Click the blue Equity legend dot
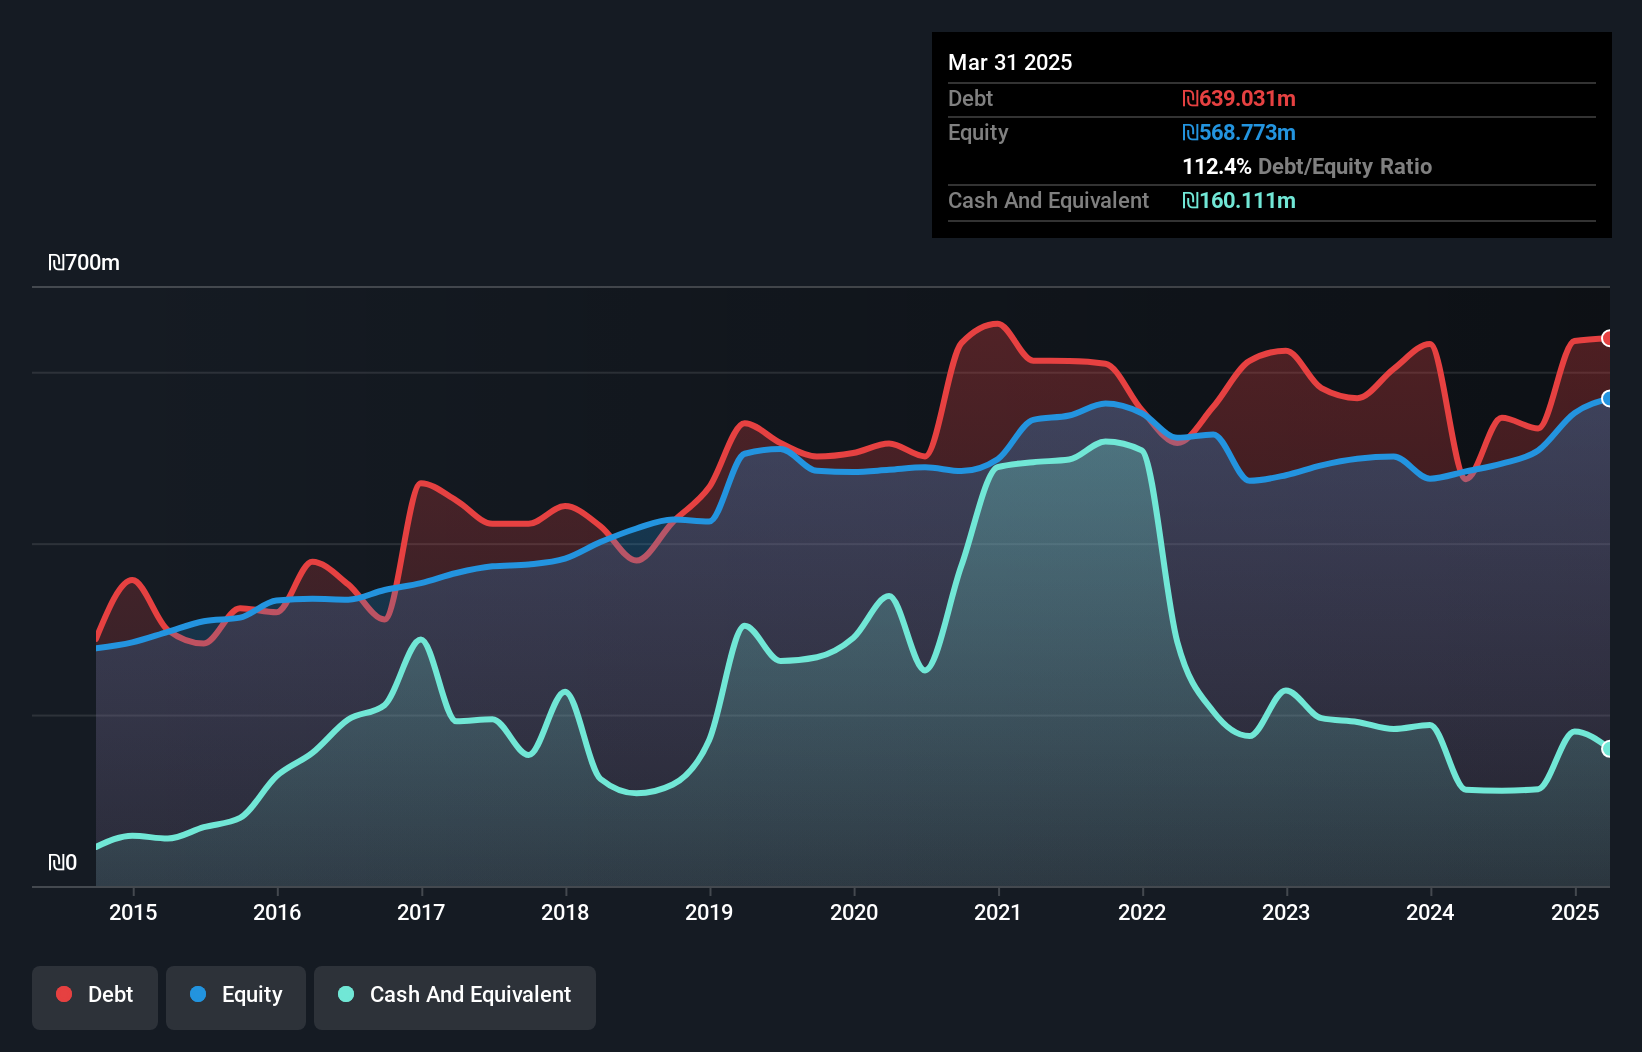 pos(198,994)
